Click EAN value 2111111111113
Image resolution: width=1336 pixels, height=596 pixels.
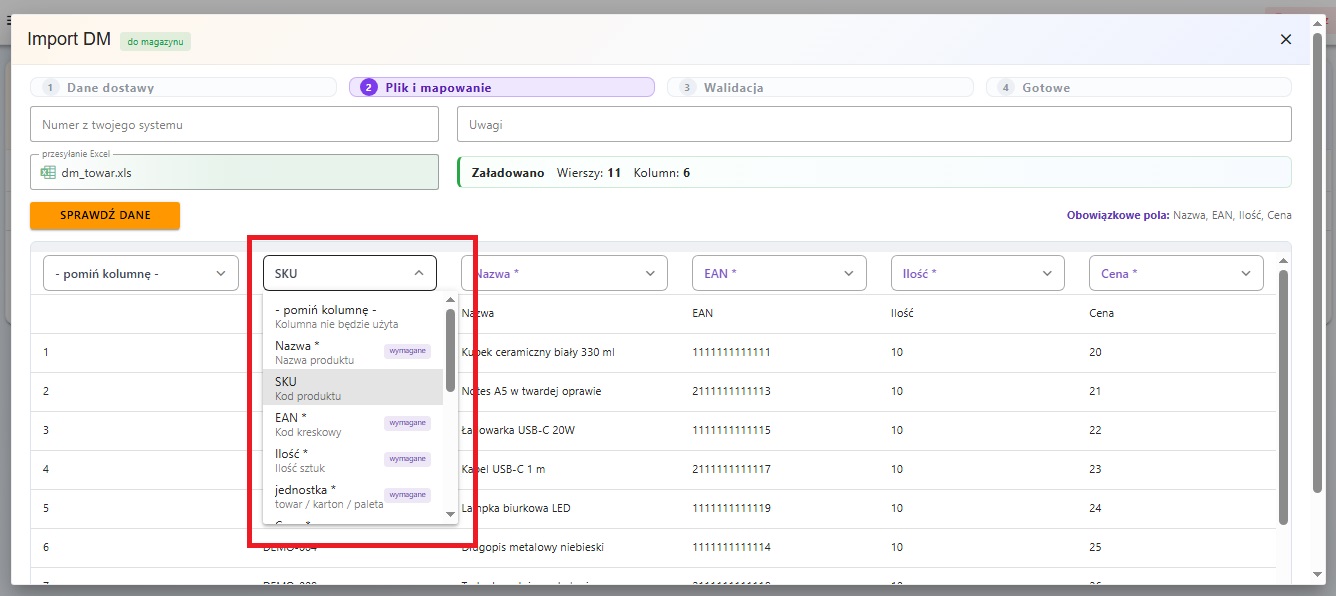pyautogui.click(x=731, y=391)
